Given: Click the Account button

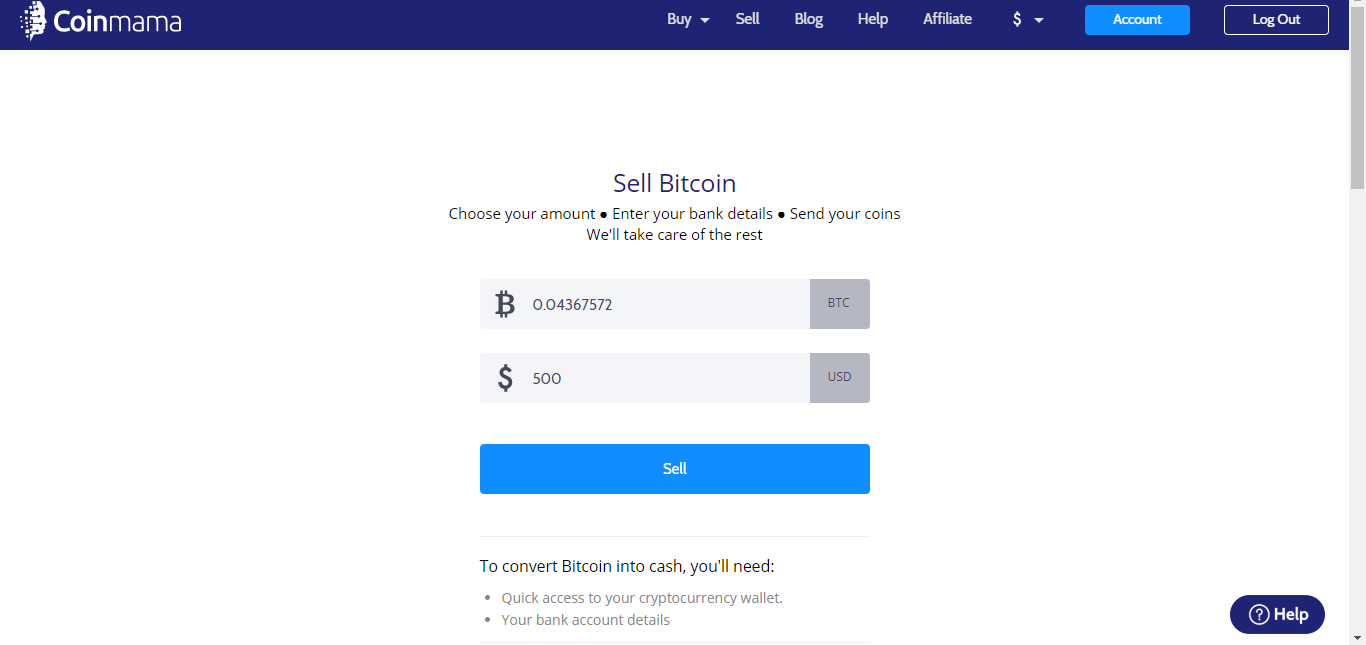Looking at the screenshot, I should pyautogui.click(x=1137, y=20).
